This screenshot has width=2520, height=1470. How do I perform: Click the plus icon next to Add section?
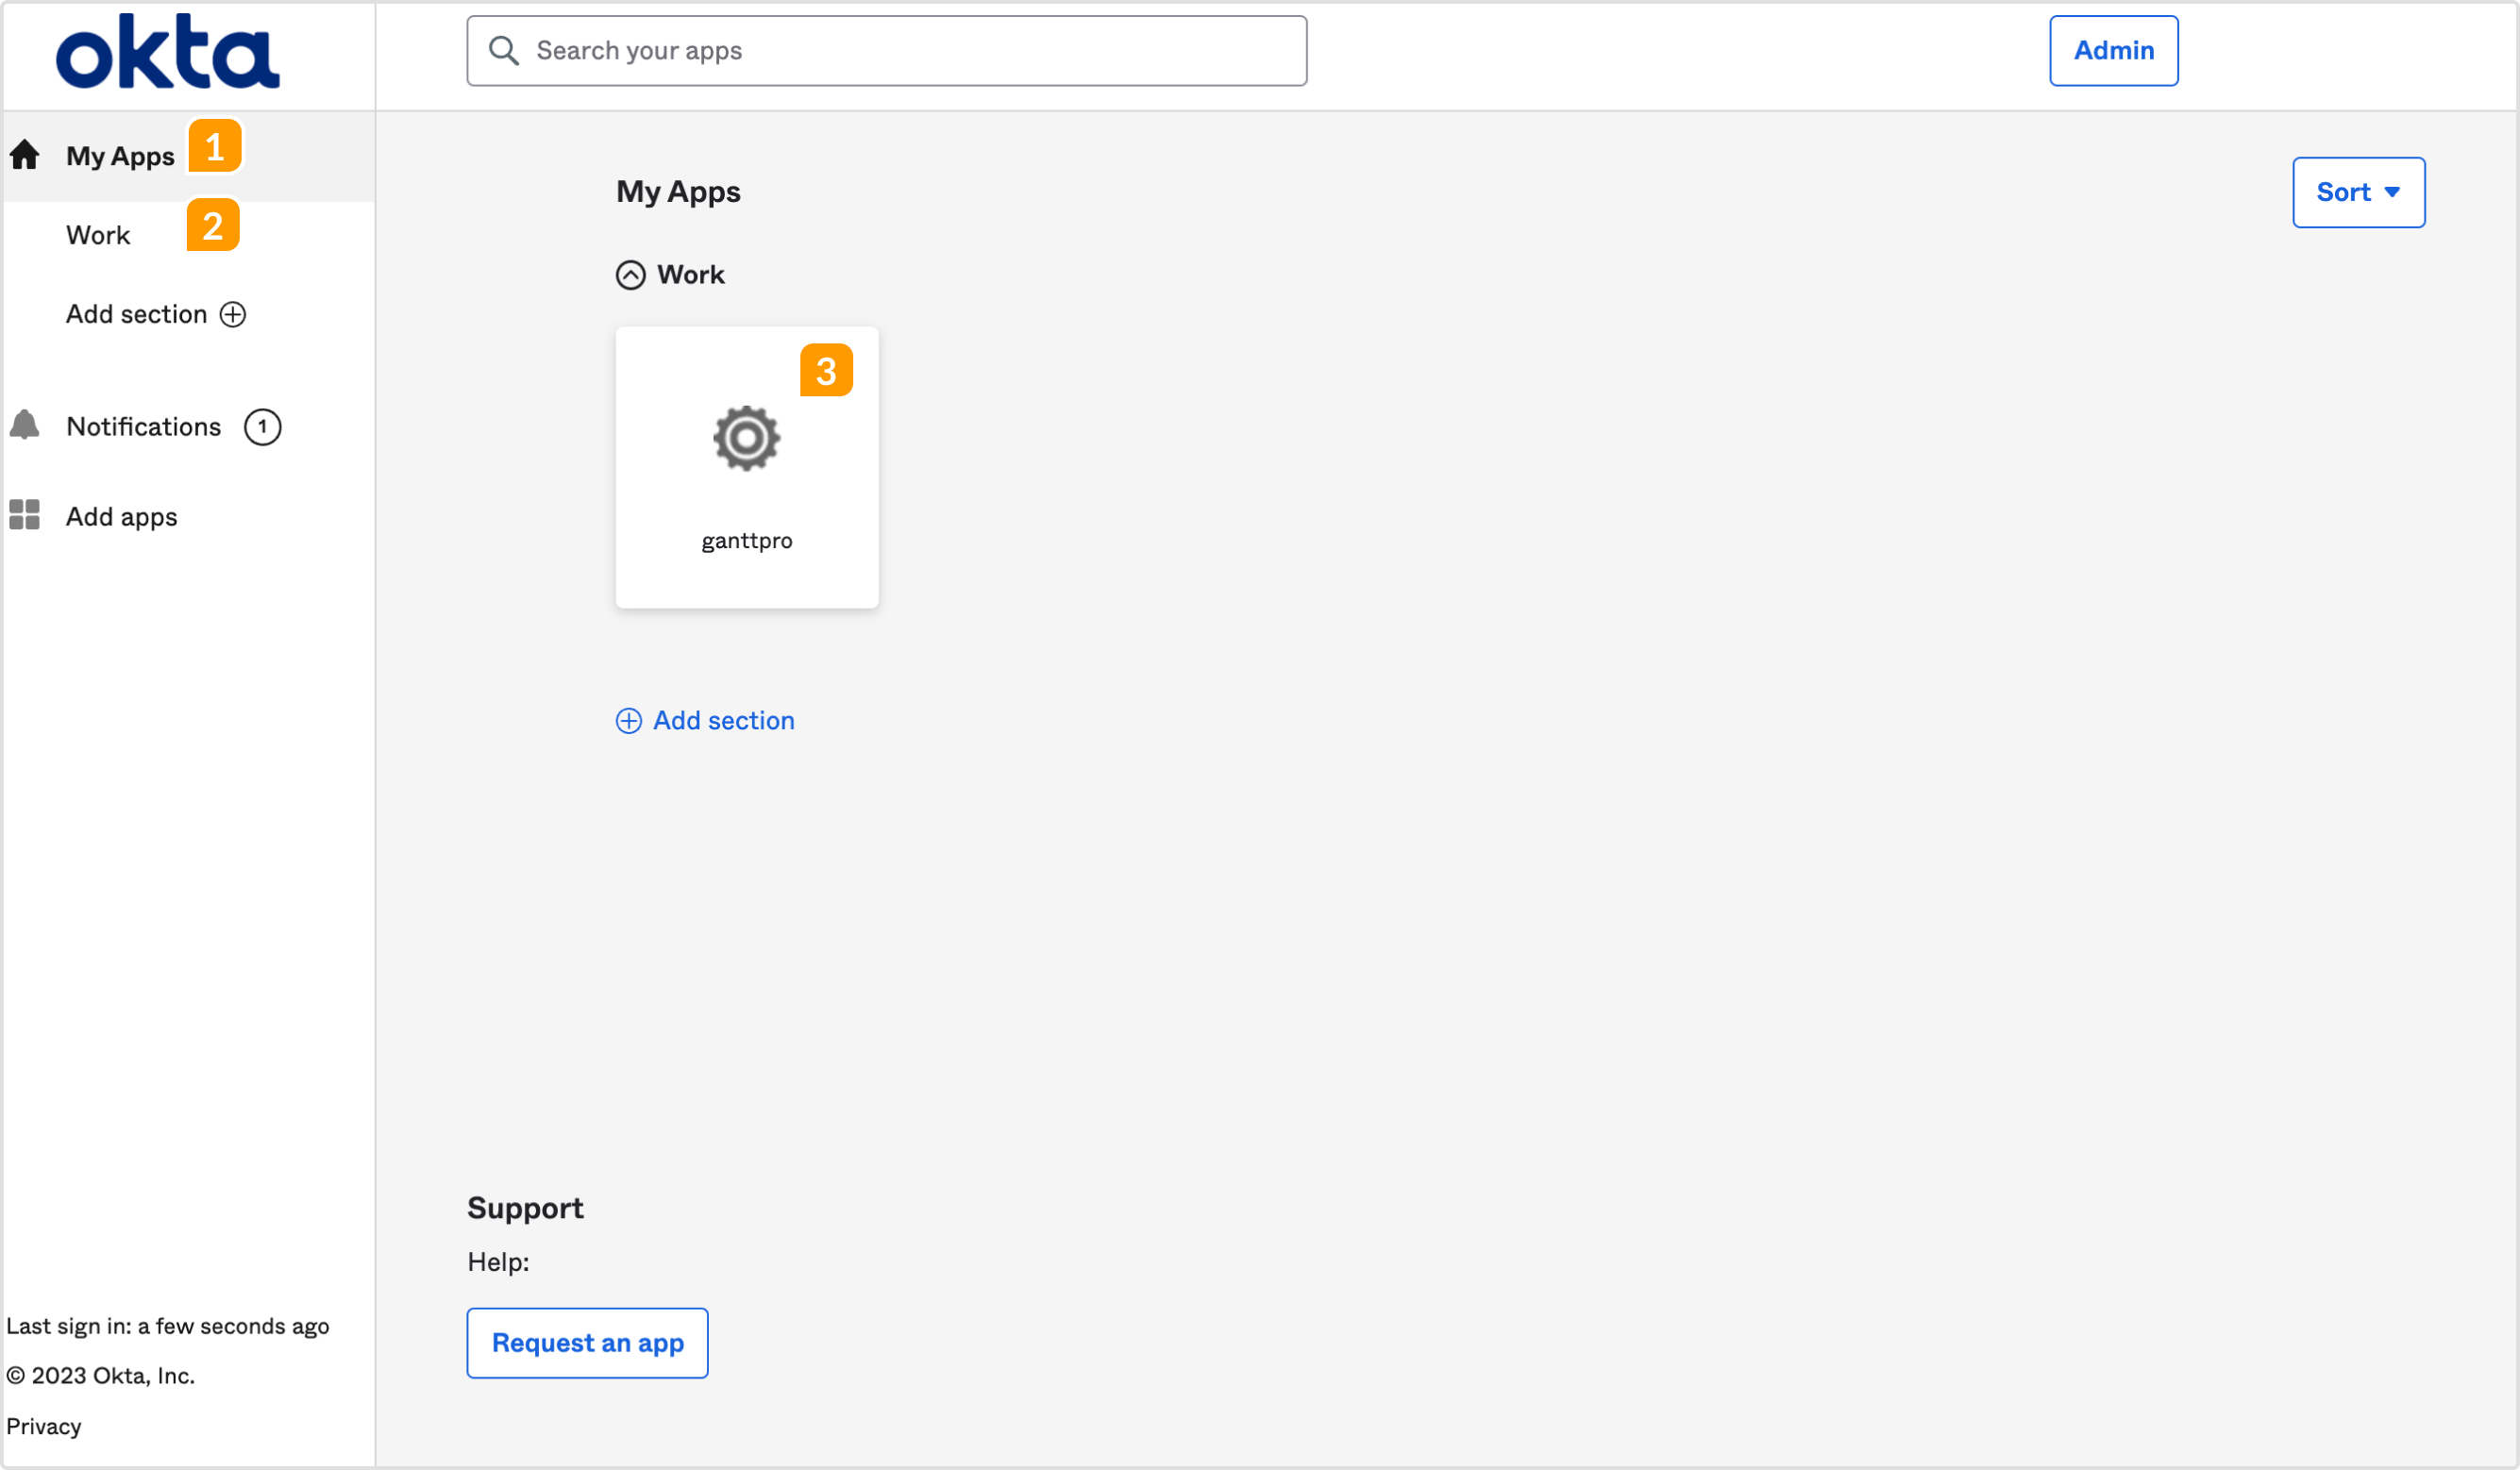[232, 314]
